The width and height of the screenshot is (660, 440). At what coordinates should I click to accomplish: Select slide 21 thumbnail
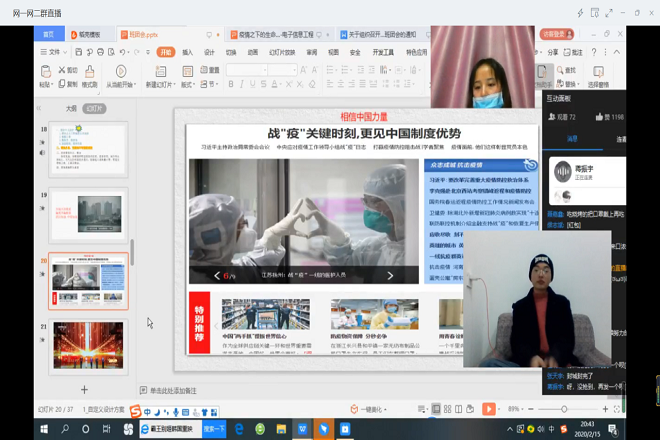tap(88, 346)
